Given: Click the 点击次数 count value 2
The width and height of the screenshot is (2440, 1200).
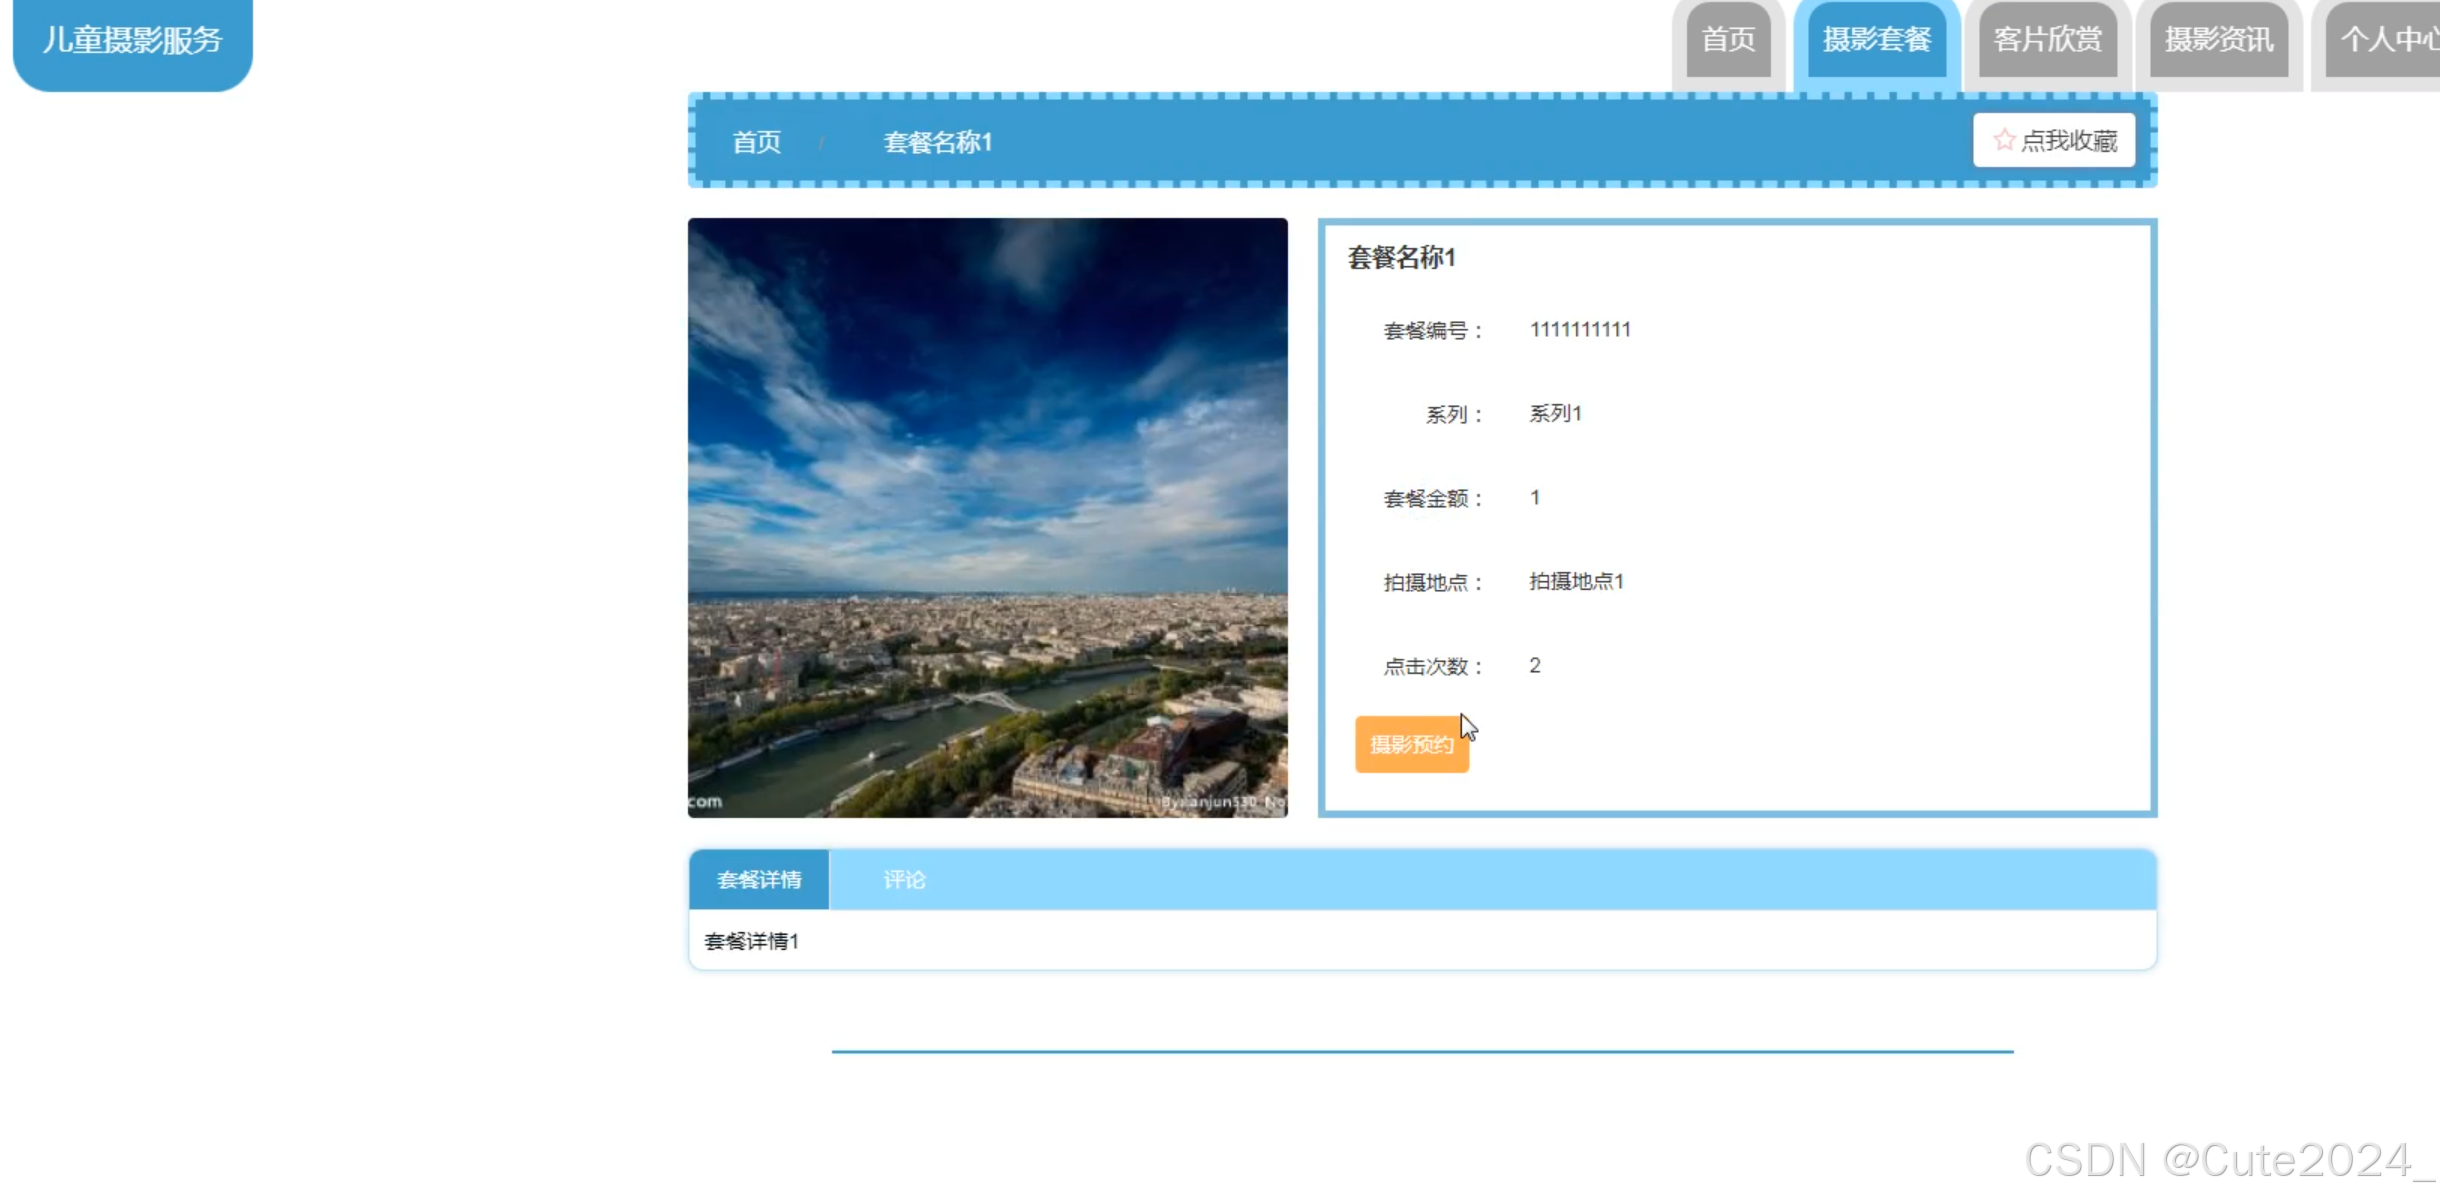Looking at the screenshot, I should pos(1535,666).
